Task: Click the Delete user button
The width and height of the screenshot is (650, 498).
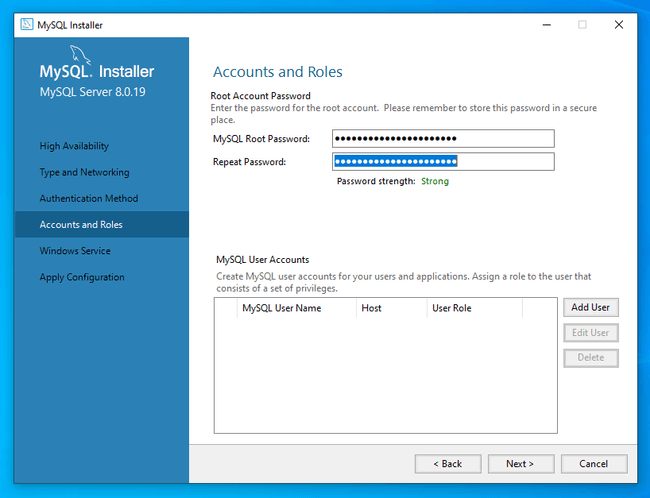Action: [590, 358]
